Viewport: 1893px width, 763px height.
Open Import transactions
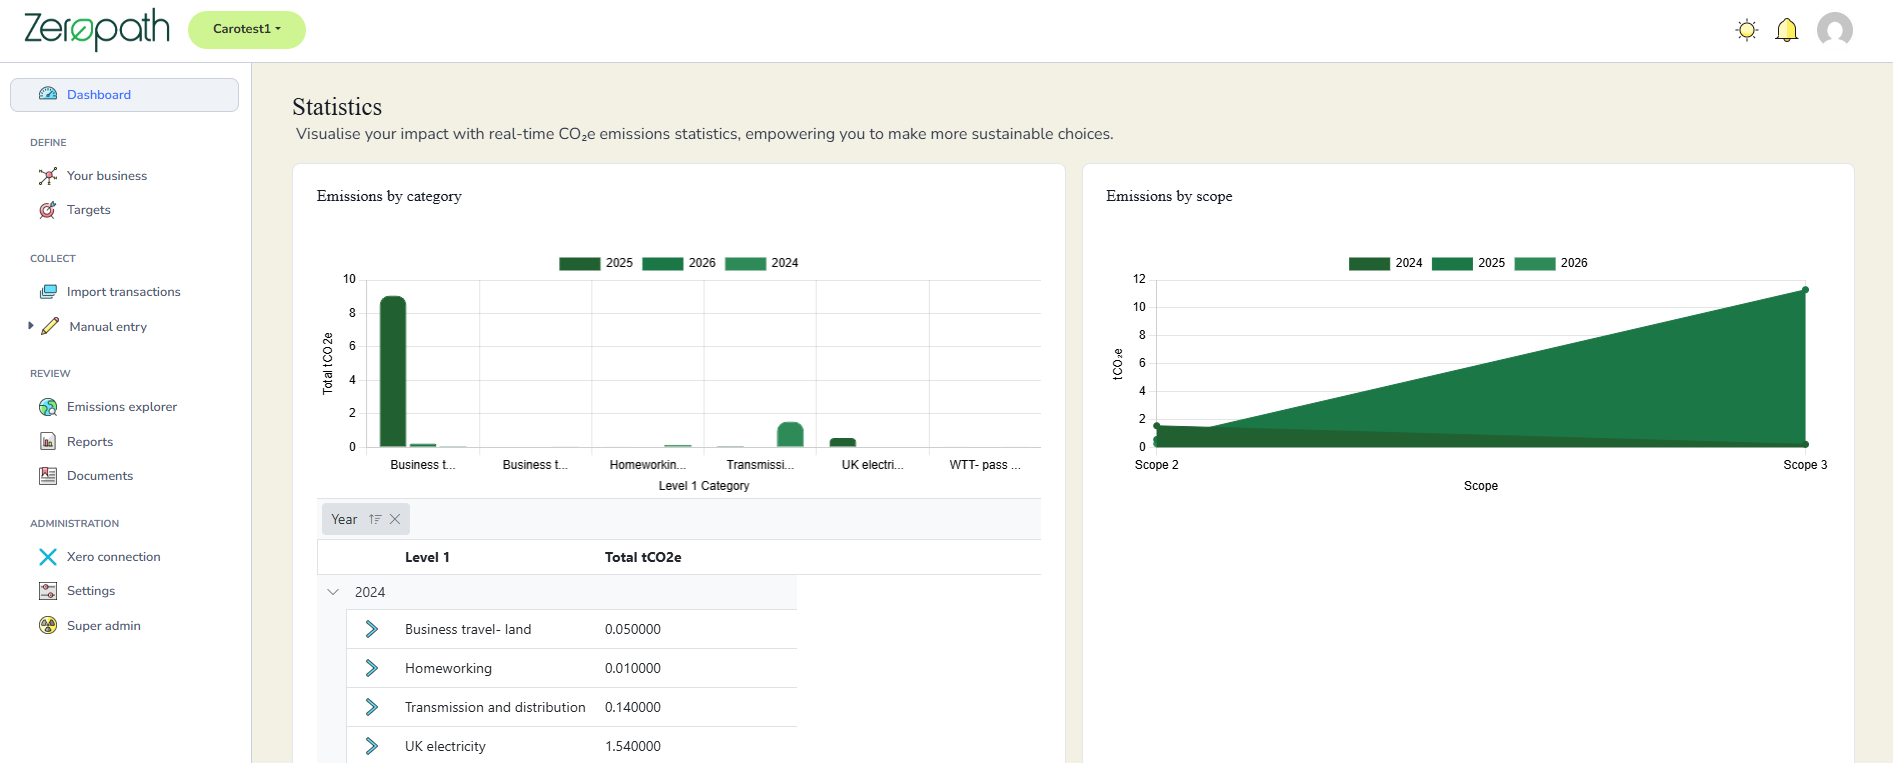pos(124,292)
